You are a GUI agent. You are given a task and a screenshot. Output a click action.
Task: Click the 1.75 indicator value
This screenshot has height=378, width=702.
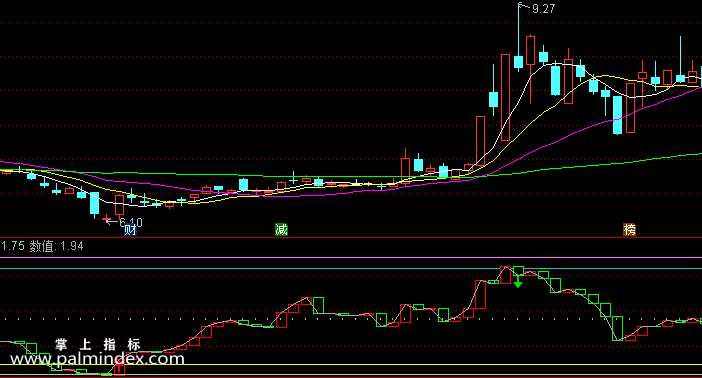pos(13,246)
